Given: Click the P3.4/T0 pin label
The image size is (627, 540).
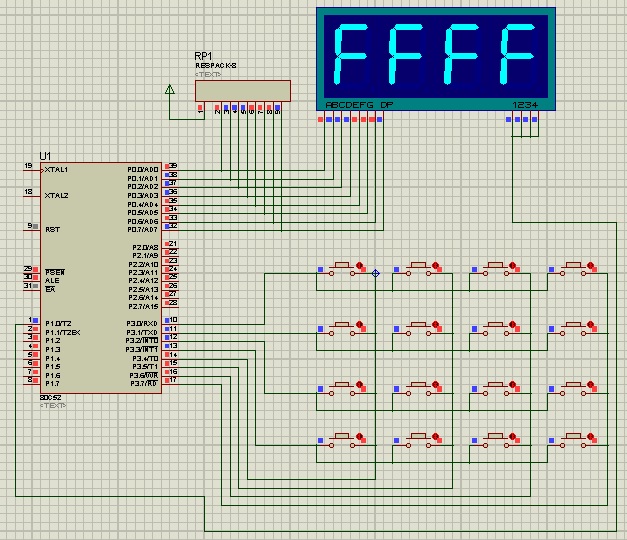Looking at the screenshot, I should [x=145, y=358].
